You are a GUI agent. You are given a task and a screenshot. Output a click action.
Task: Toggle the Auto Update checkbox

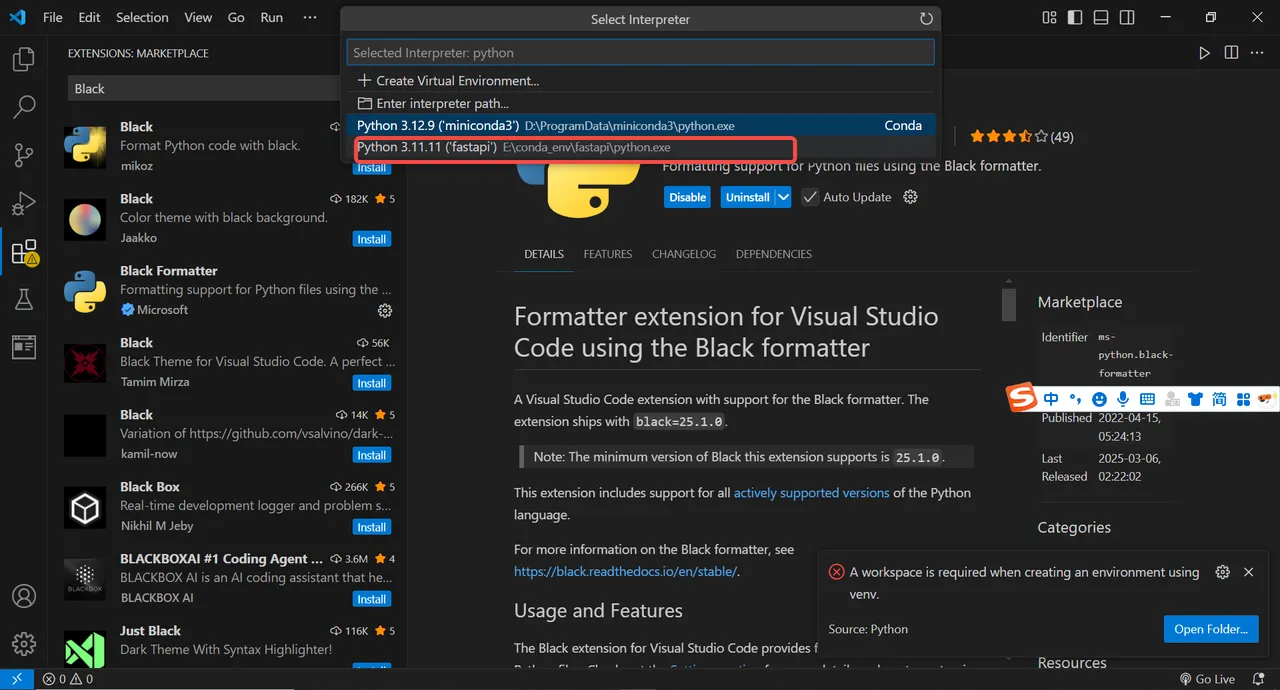(x=810, y=197)
